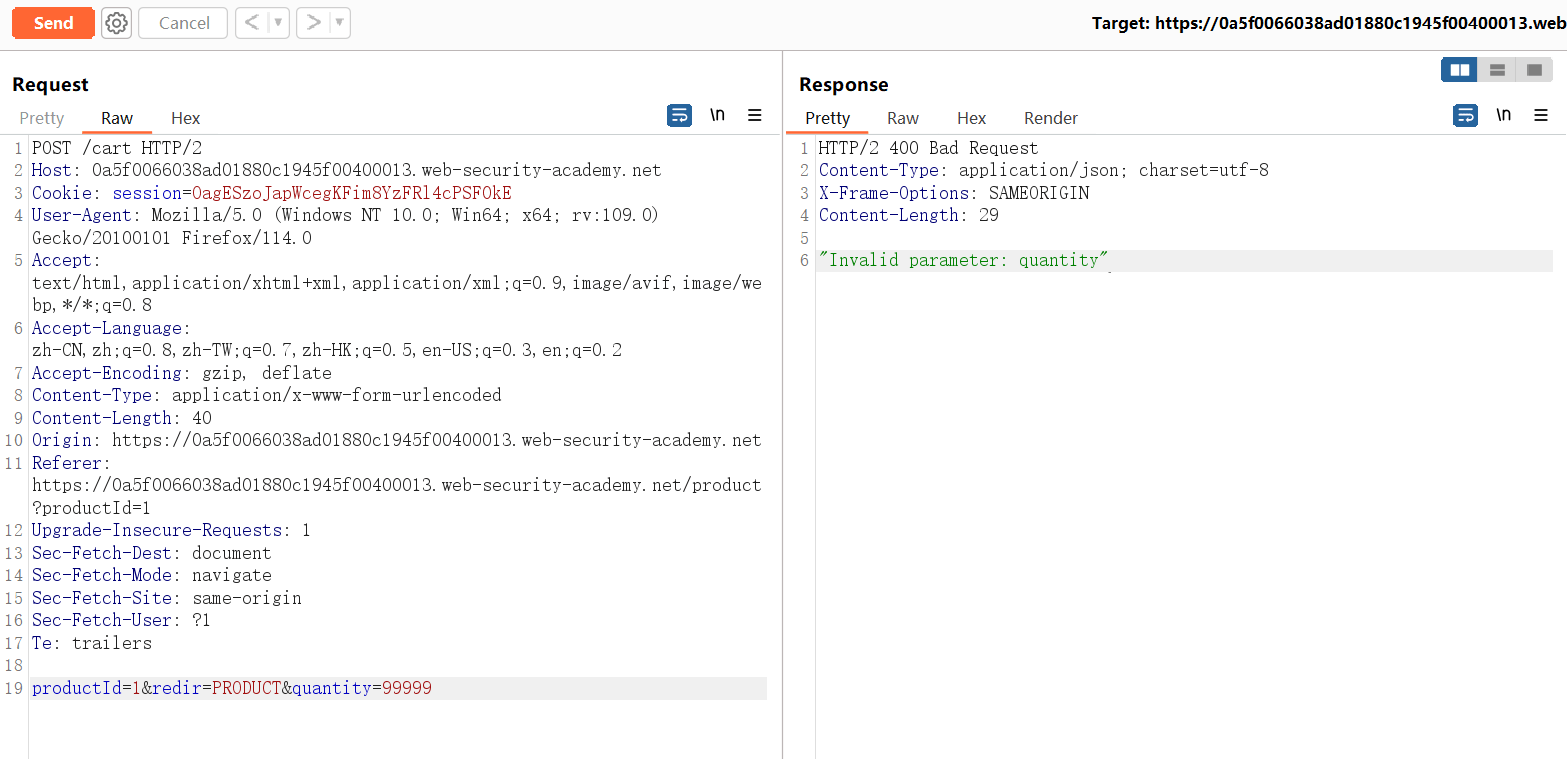Image resolution: width=1567 pixels, height=759 pixels.
Task: Switch to top-bottom stacked layout view
Action: click(x=1497, y=70)
